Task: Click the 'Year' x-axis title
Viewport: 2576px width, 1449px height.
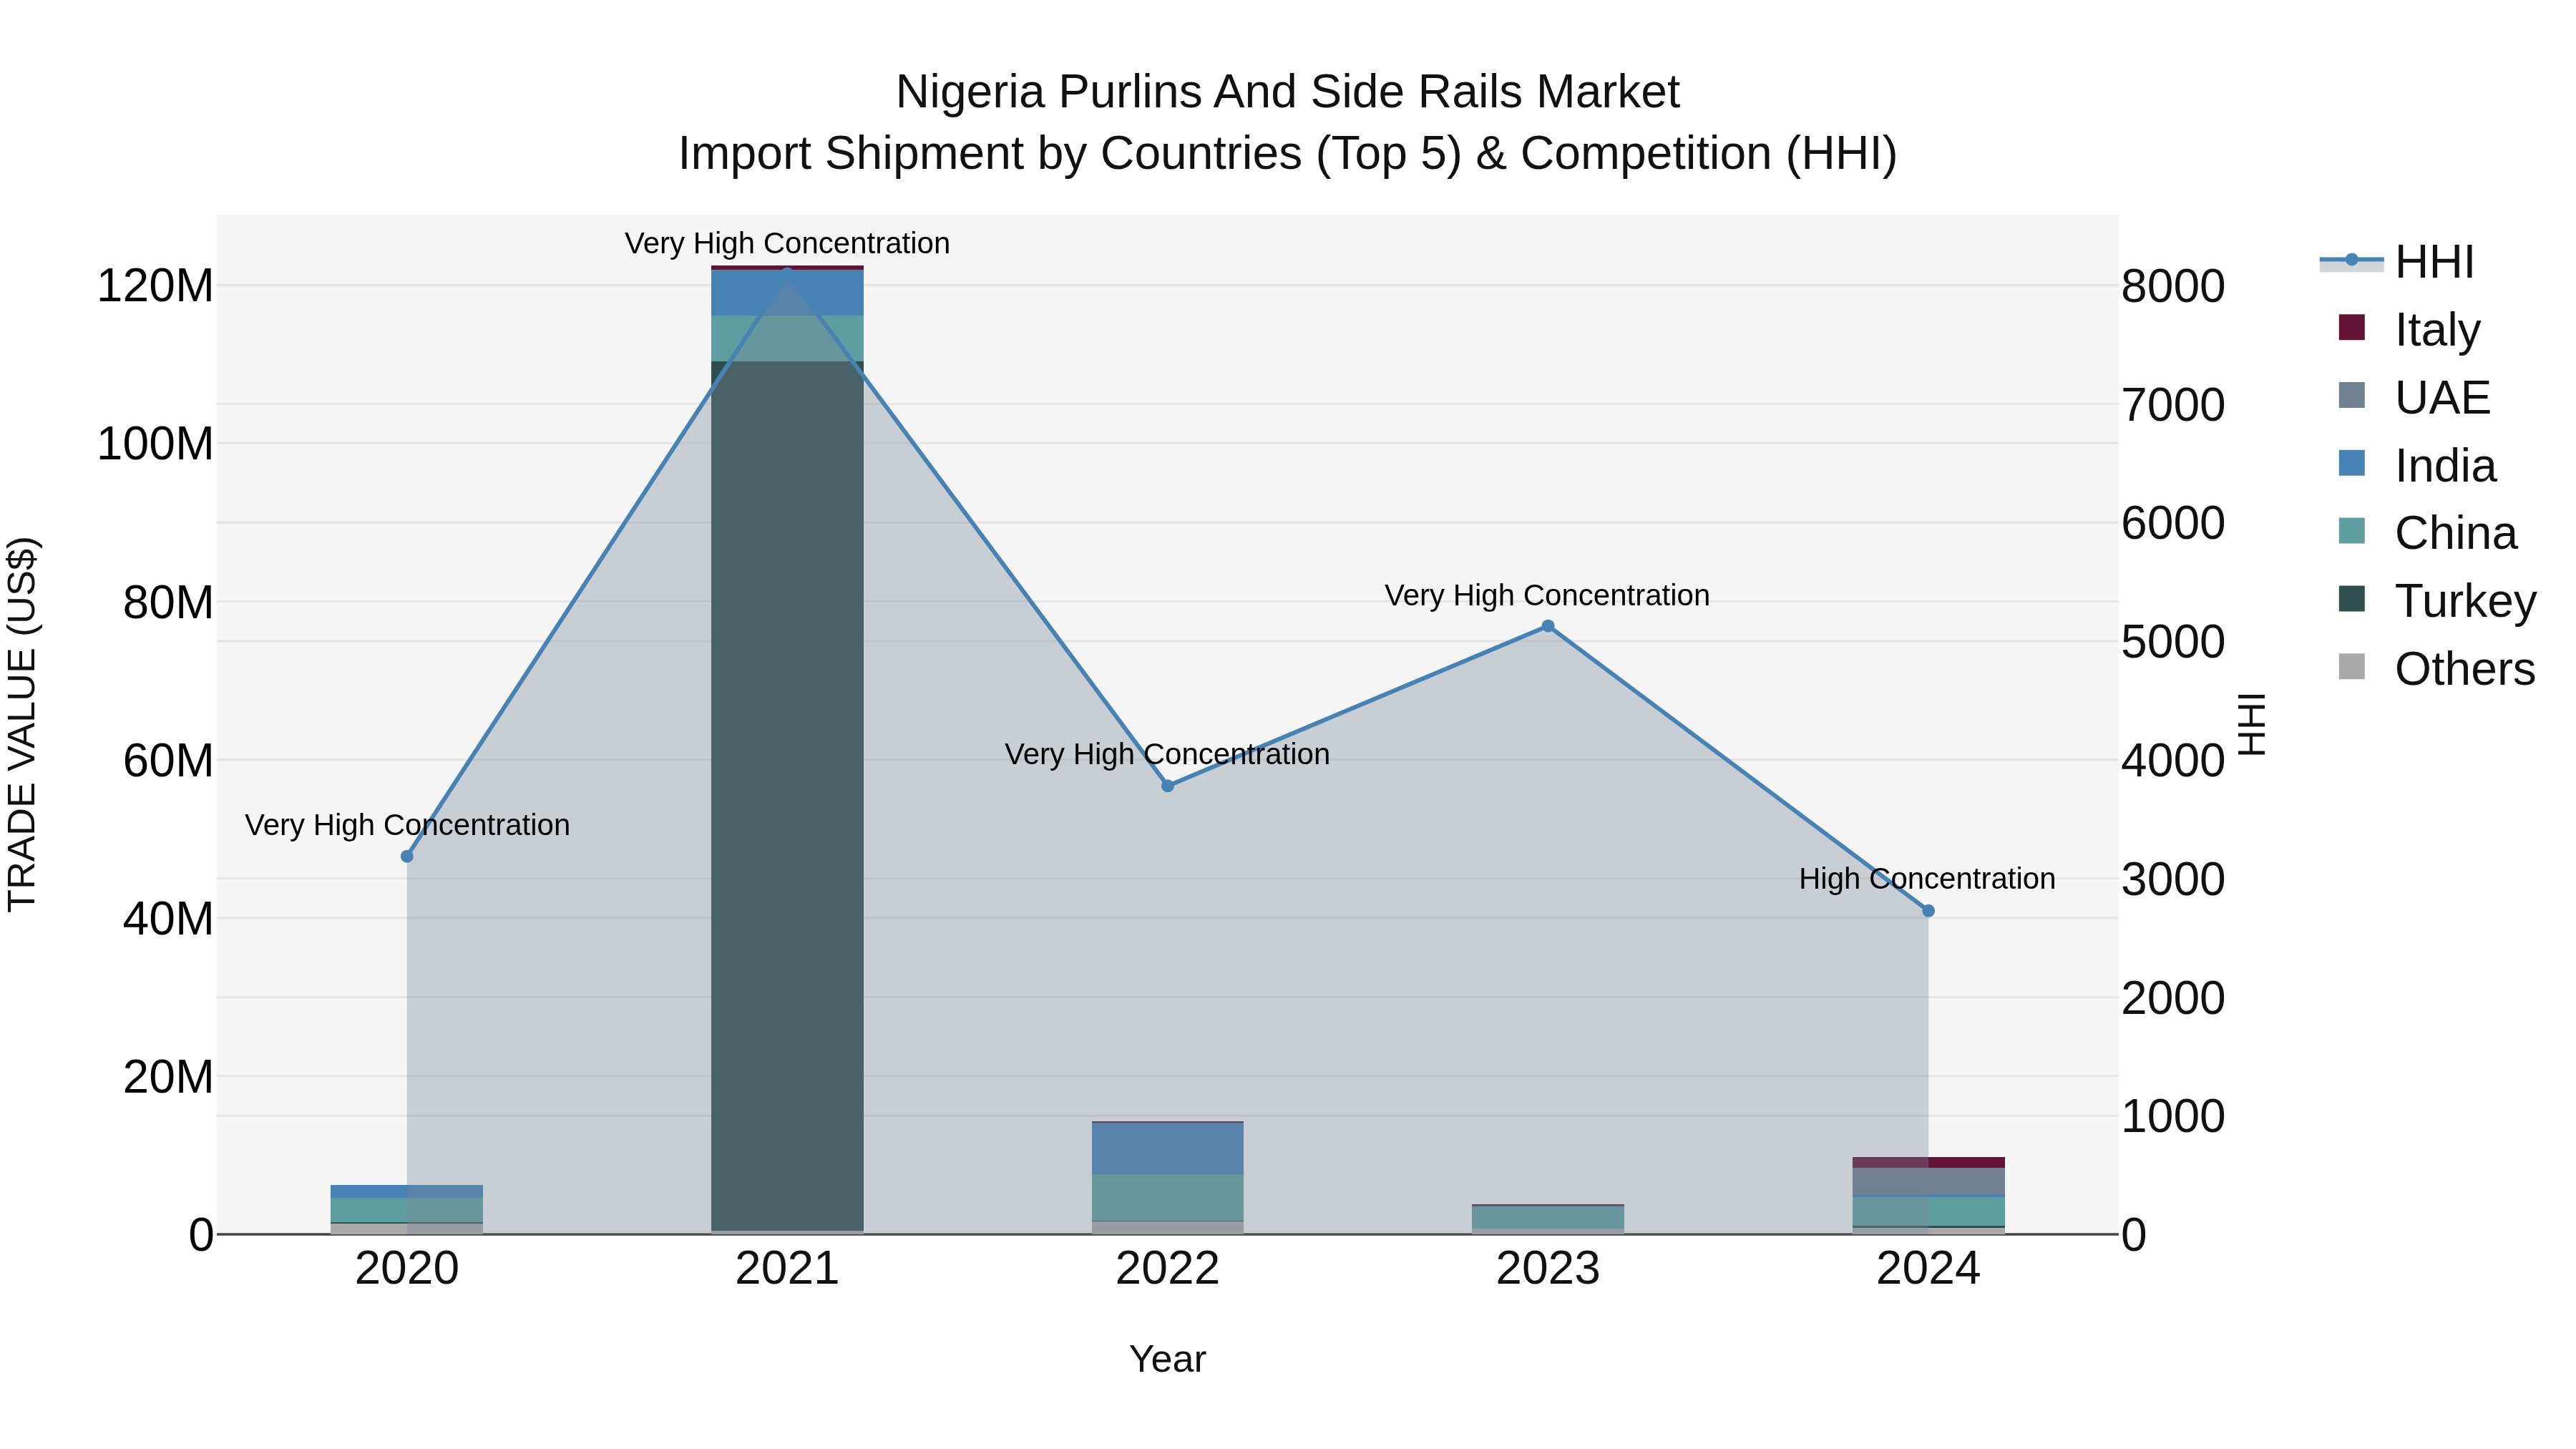Action: click(x=1167, y=1359)
